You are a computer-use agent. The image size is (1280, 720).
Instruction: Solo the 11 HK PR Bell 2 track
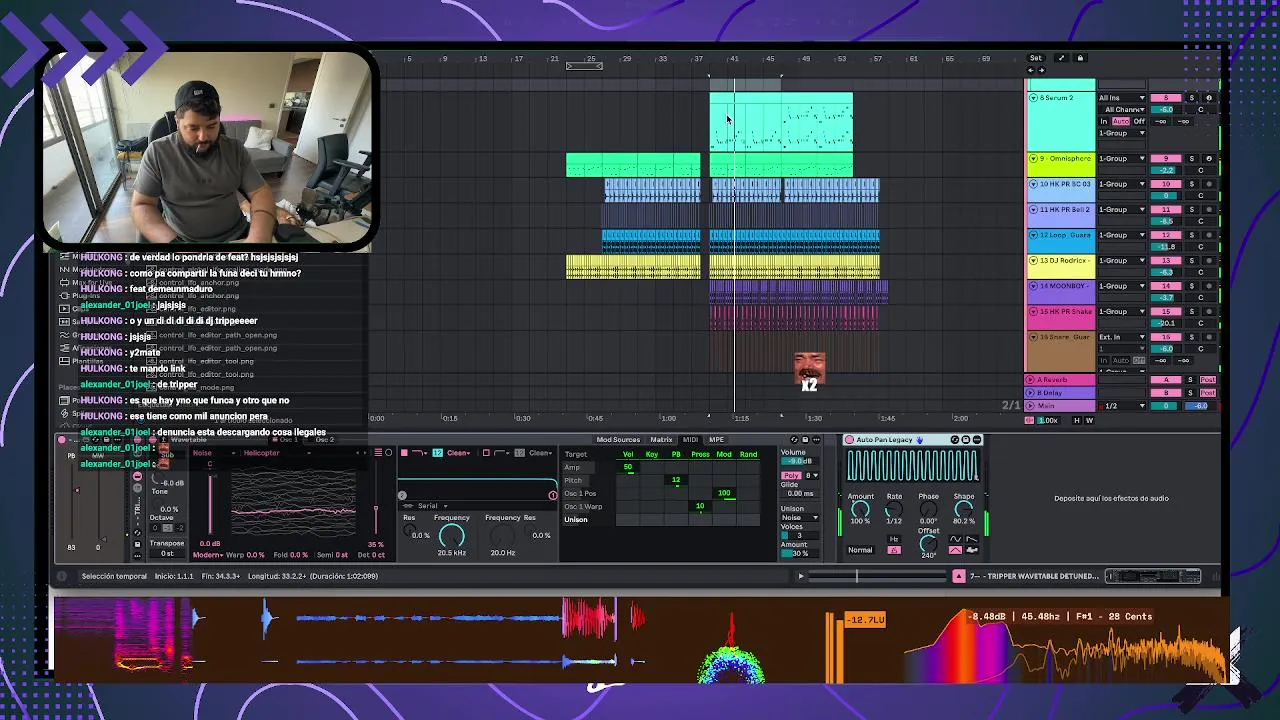click(x=1192, y=209)
